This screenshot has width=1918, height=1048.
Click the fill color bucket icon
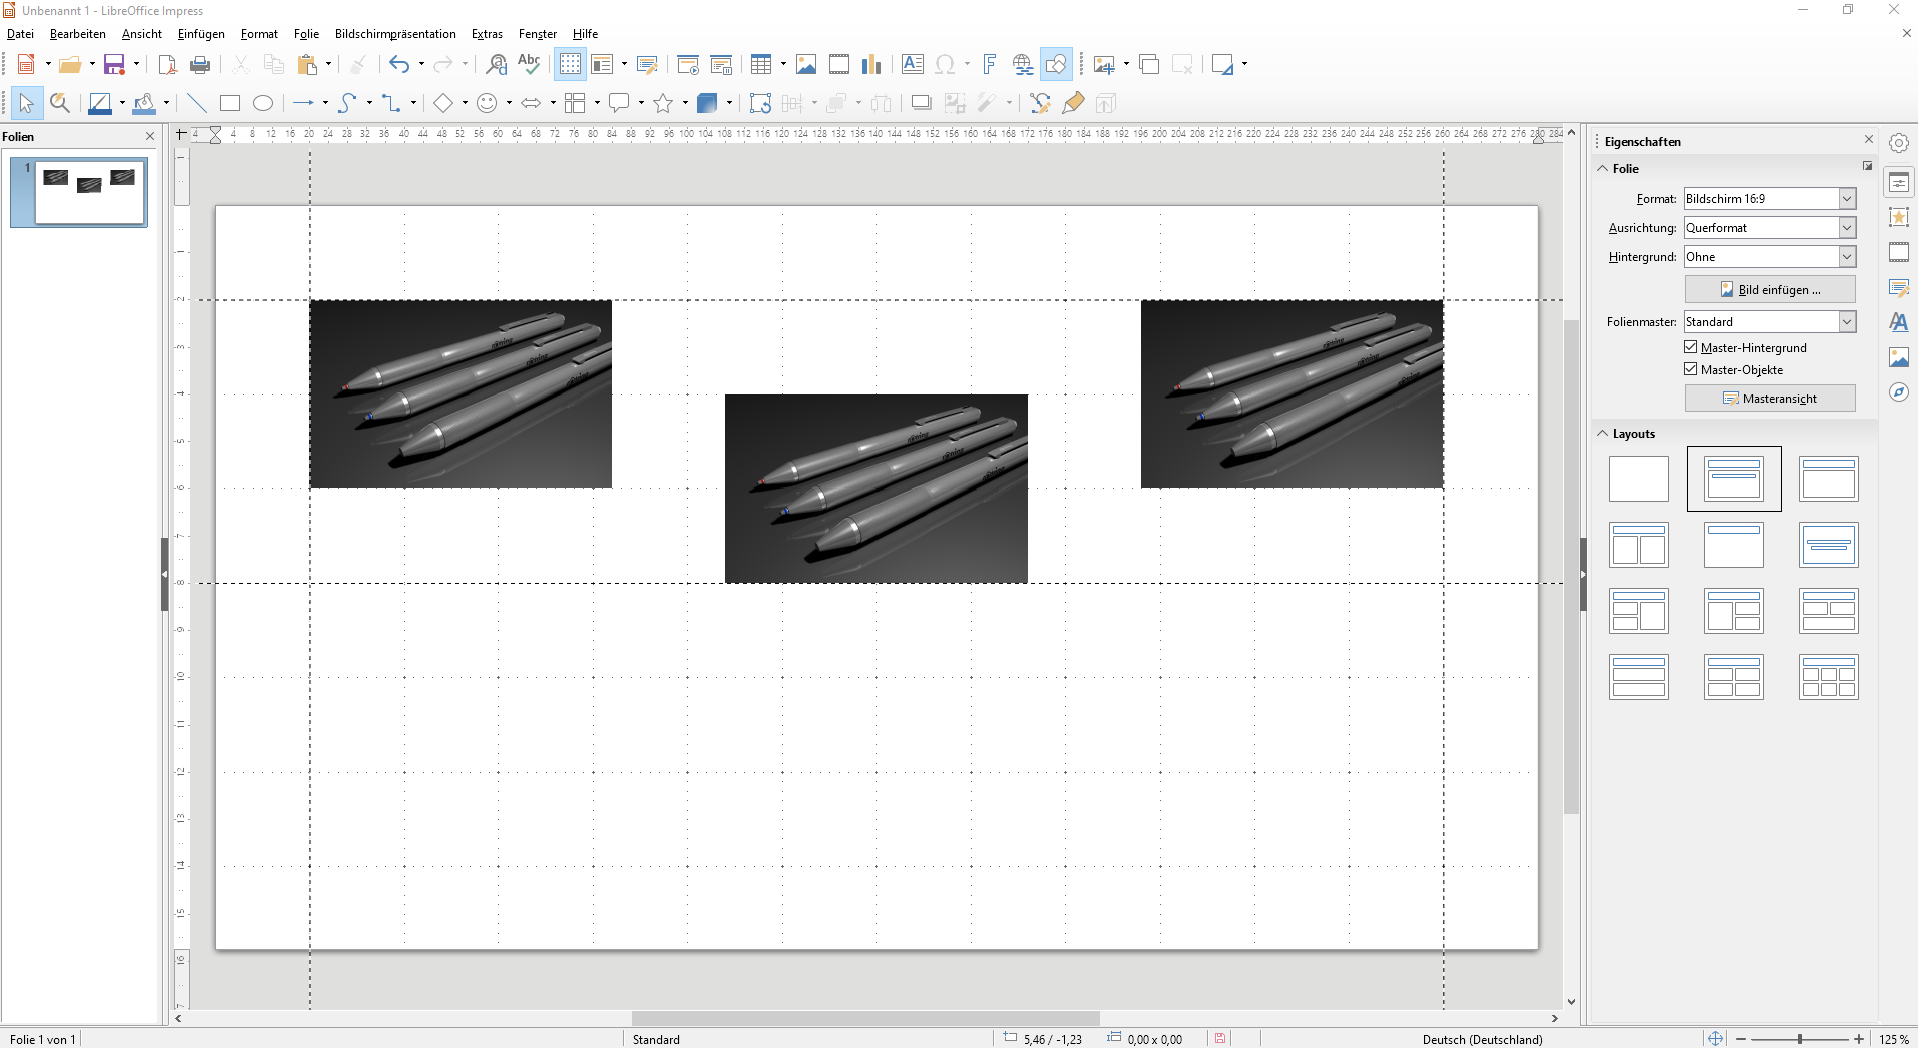[x=144, y=103]
